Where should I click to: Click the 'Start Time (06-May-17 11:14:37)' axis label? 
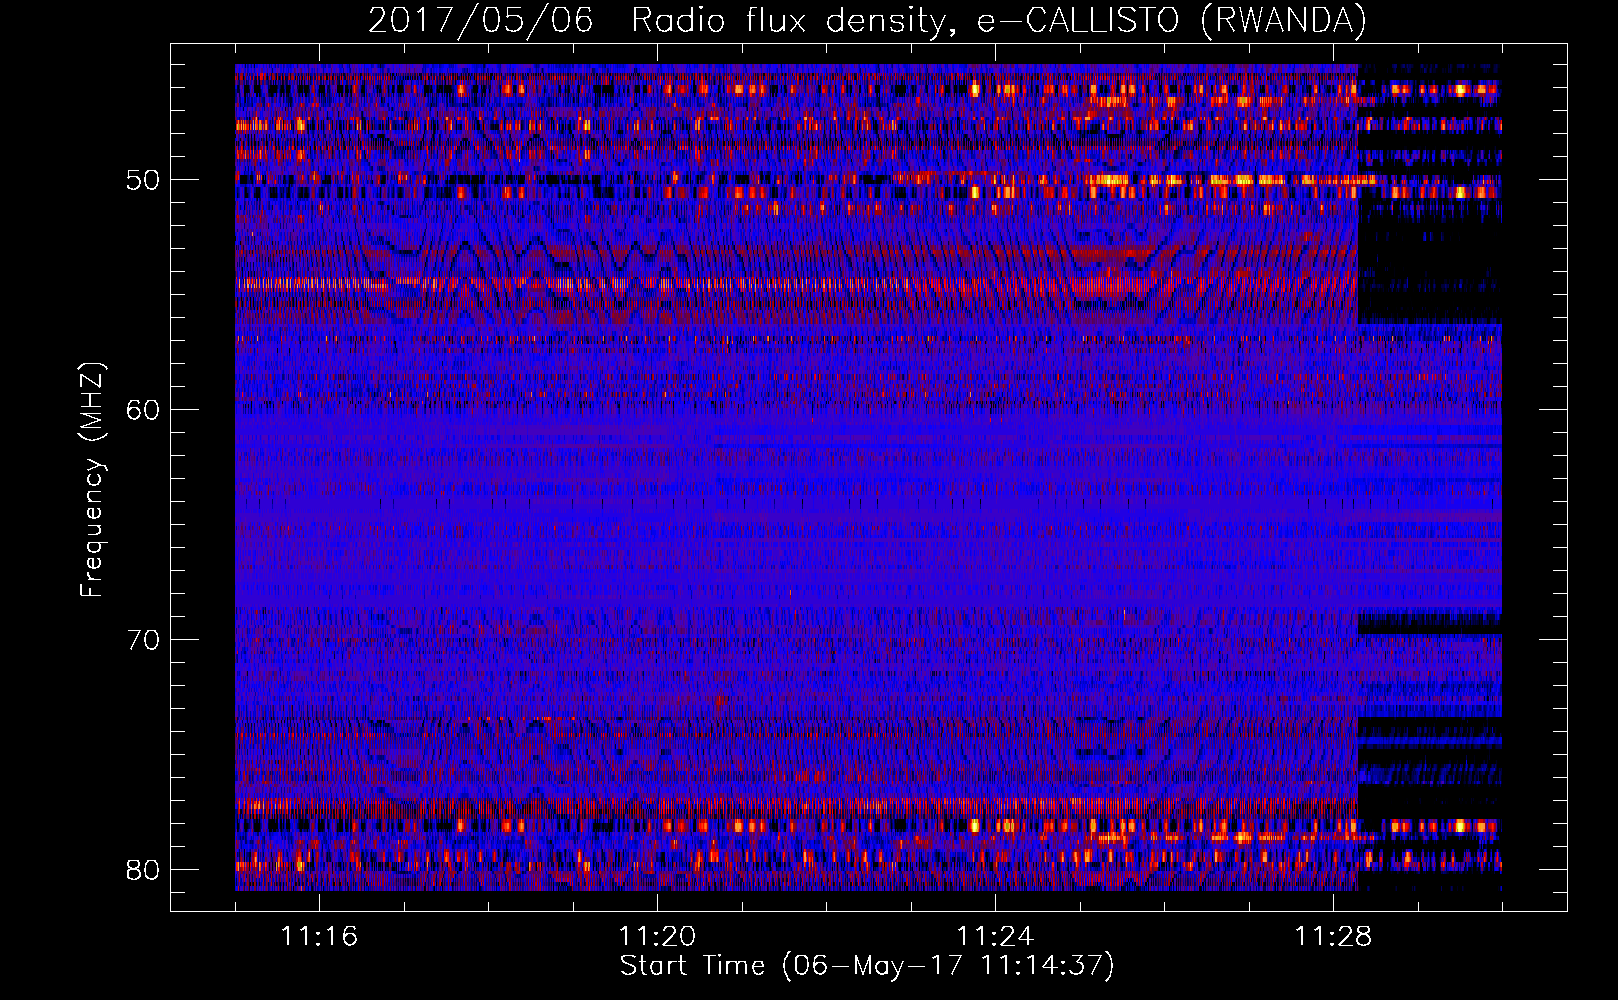point(867,966)
